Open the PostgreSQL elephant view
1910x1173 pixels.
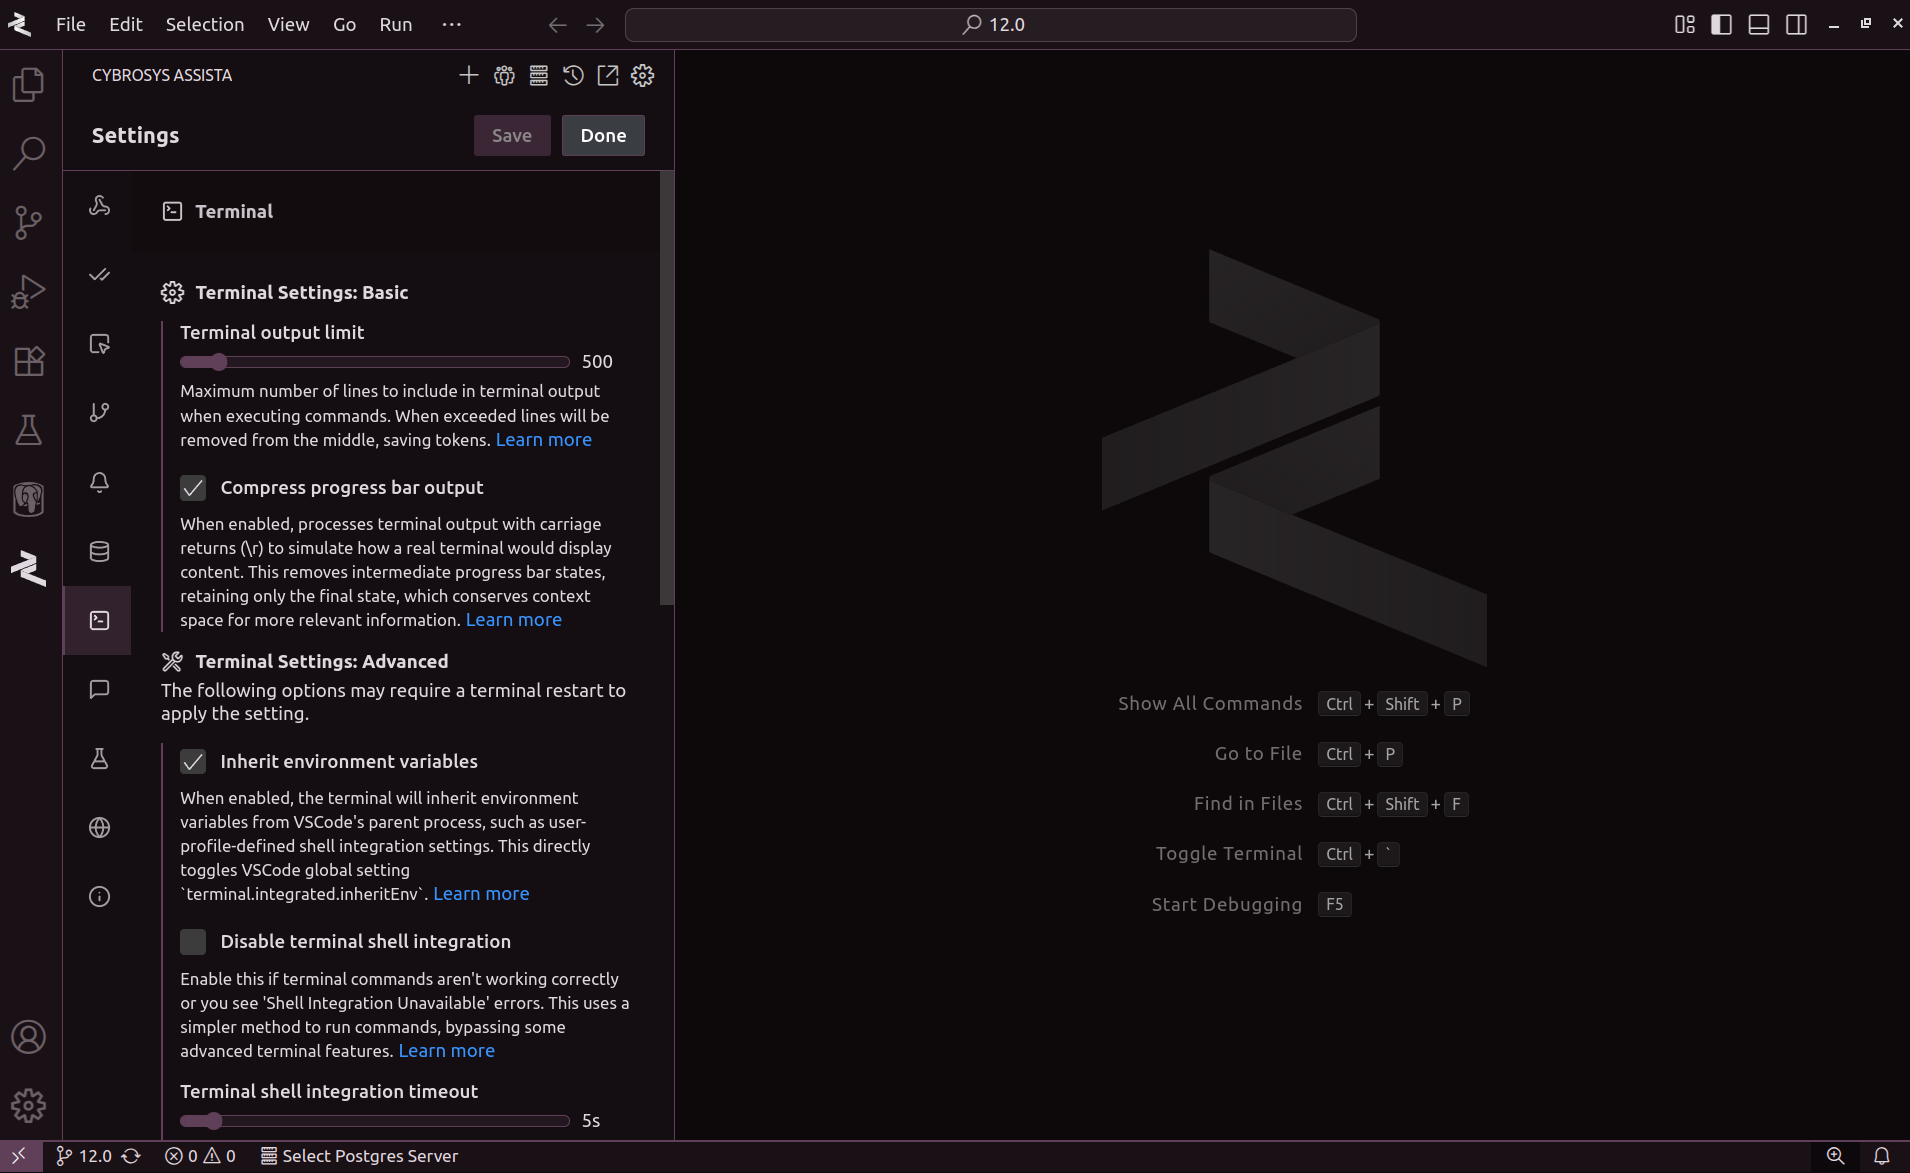coord(29,498)
